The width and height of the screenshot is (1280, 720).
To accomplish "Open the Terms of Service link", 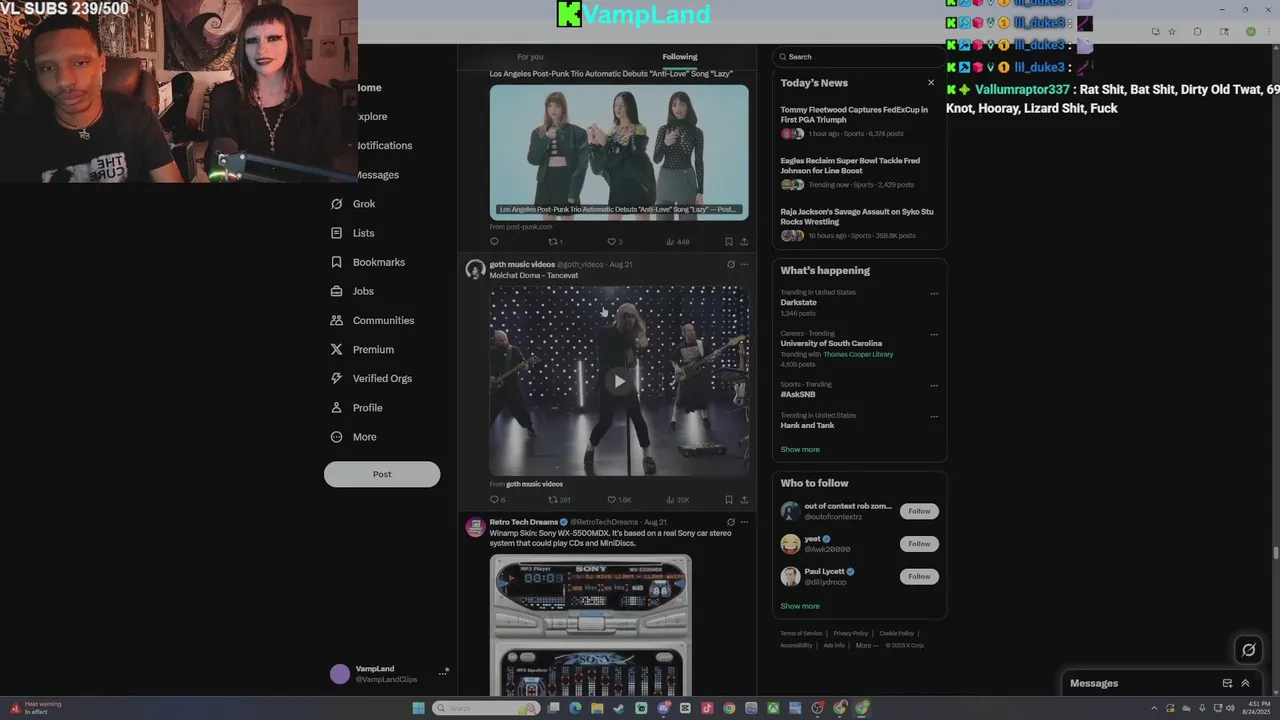I will (x=801, y=633).
